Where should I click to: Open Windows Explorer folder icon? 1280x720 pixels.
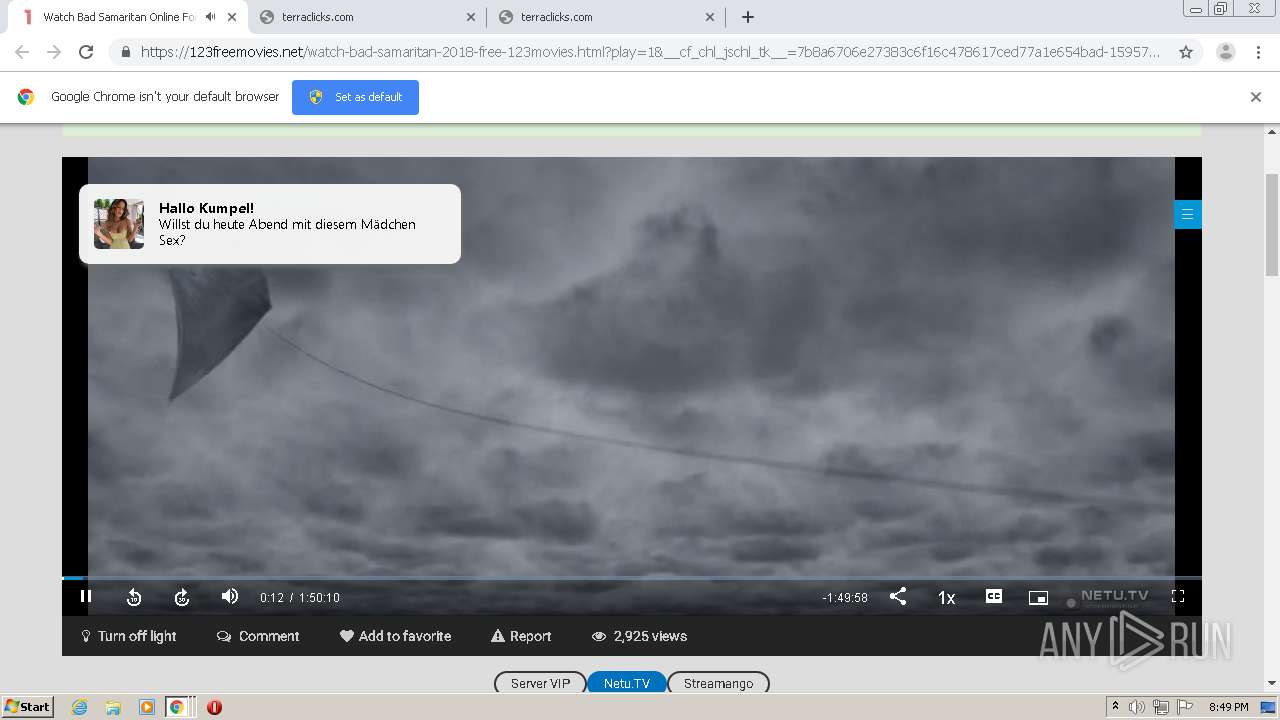coord(113,707)
